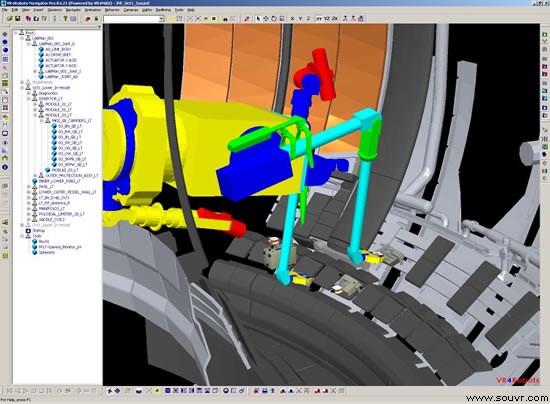550x404 pixels.
Task: Click the binoculars find icon
Action: click(225, 19)
